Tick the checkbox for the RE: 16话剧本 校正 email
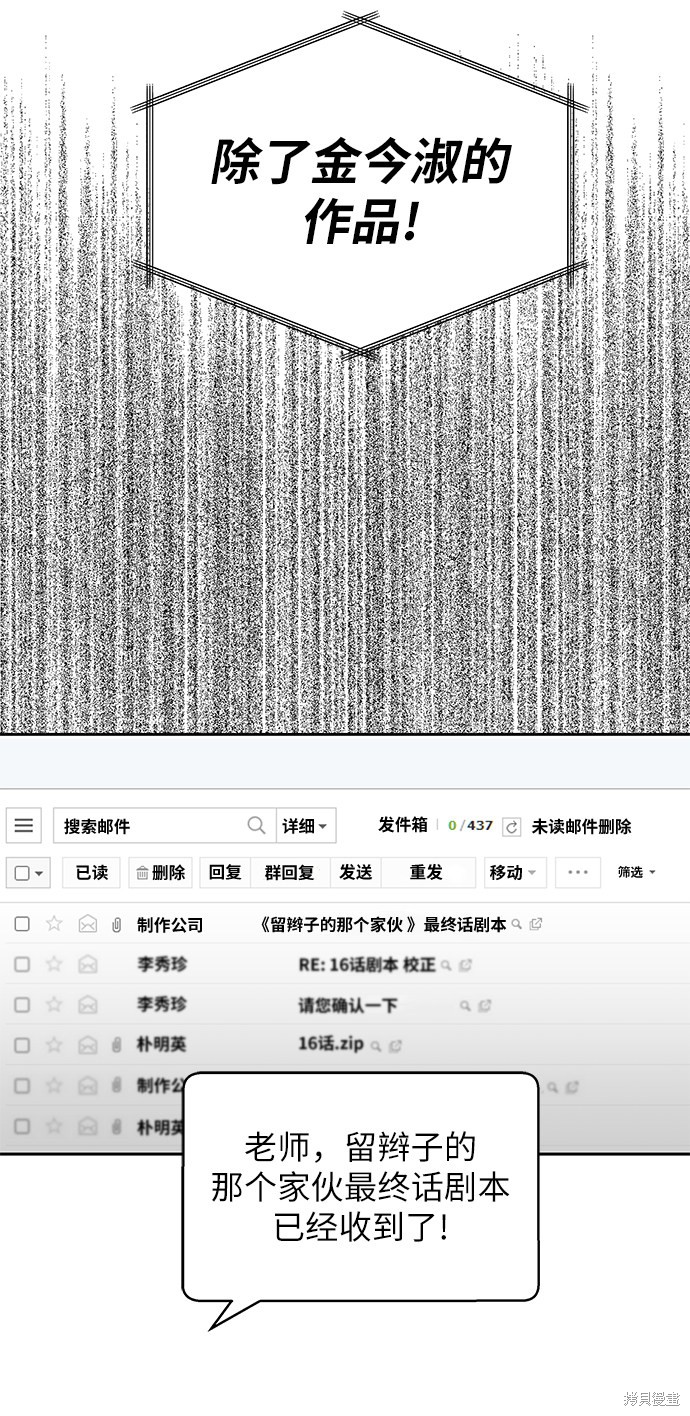 coord(22,964)
